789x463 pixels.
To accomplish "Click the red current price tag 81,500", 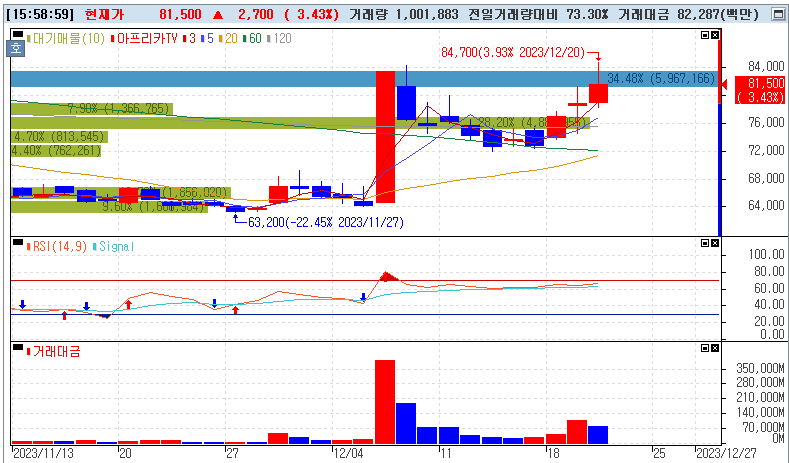I will click(x=760, y=90).
